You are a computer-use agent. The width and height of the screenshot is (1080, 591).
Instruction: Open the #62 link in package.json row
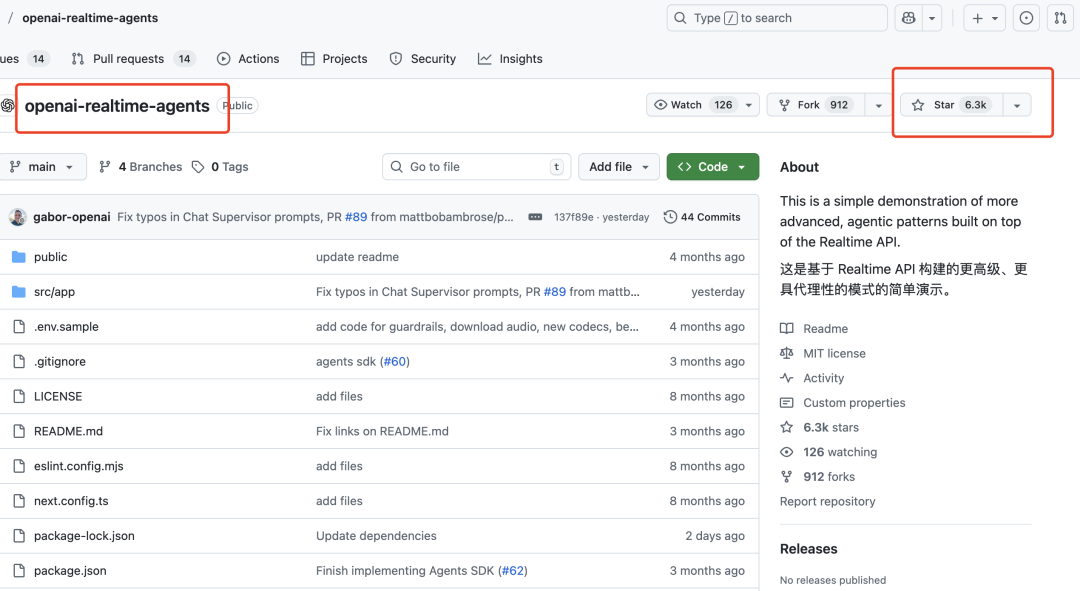click(x=512, y=570)
